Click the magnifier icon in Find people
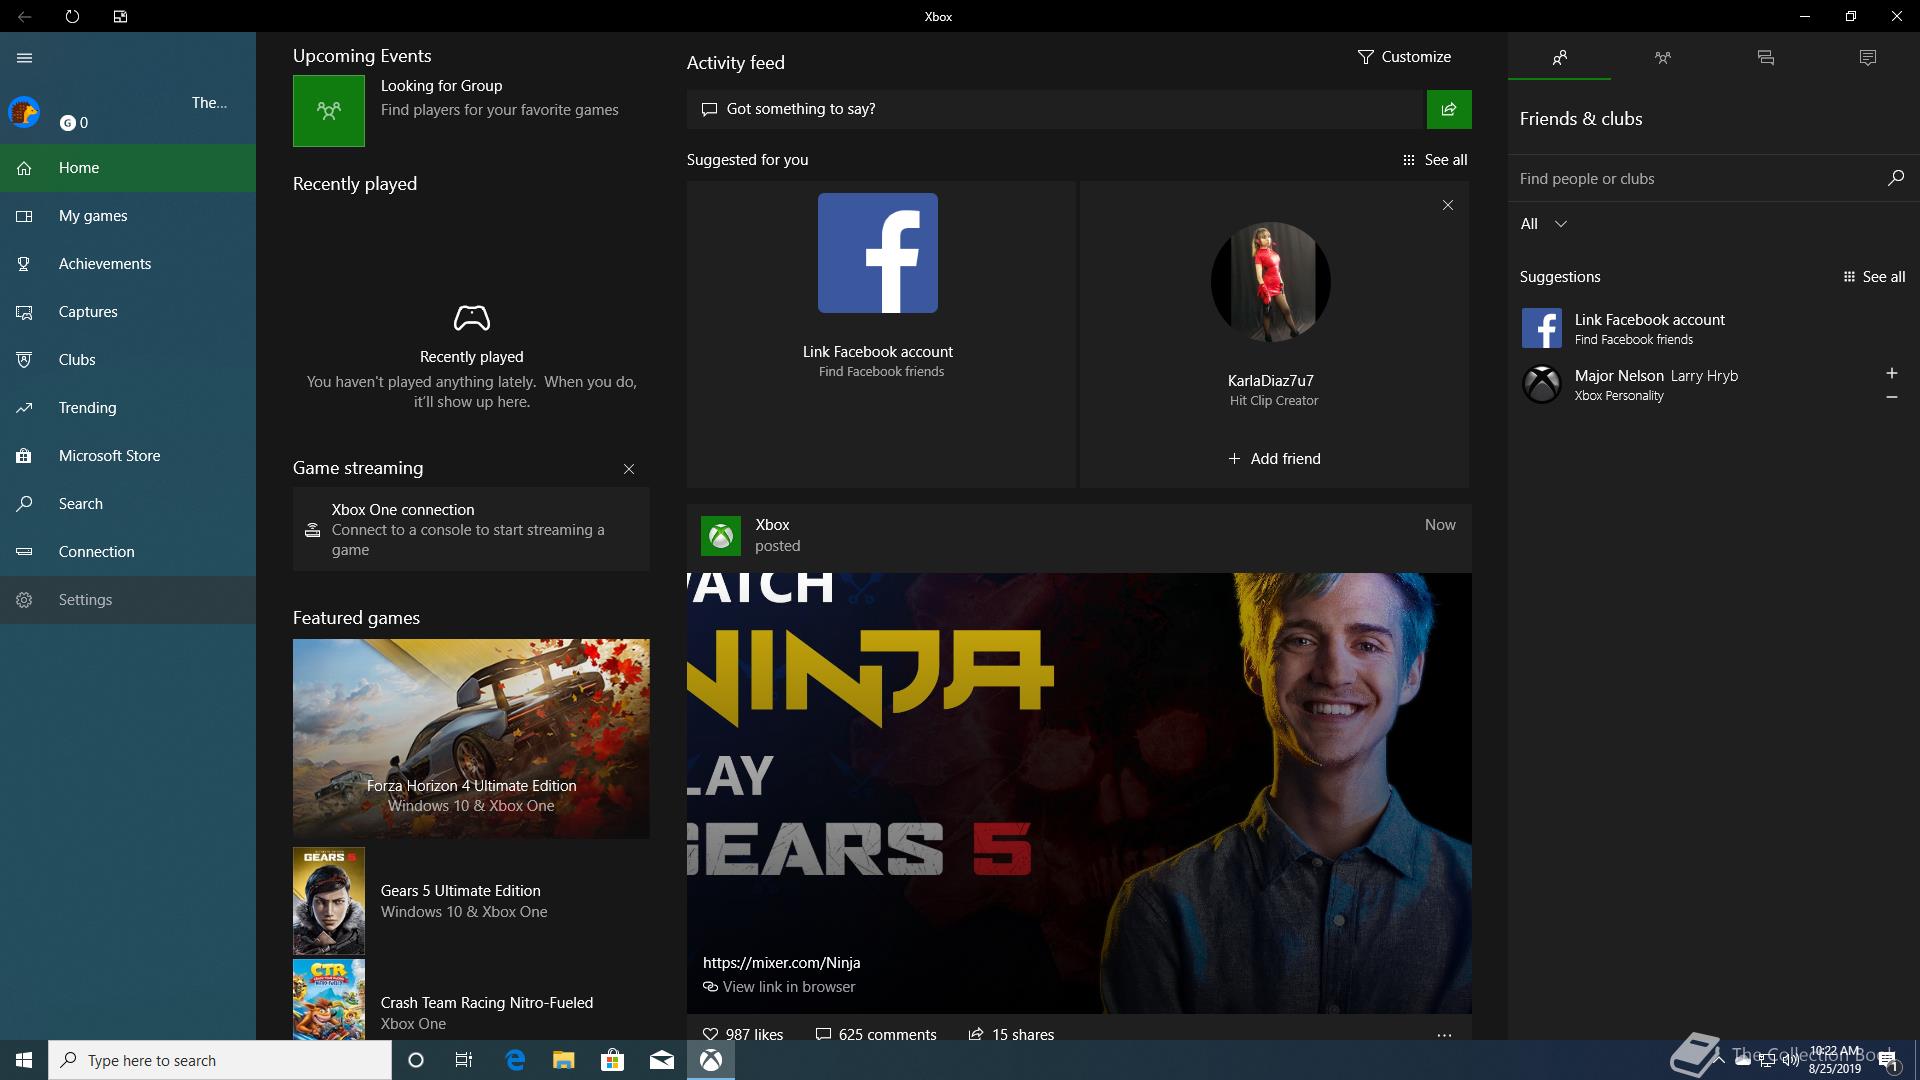This screenshot has width=1920, height=1080. point(1895,178)
